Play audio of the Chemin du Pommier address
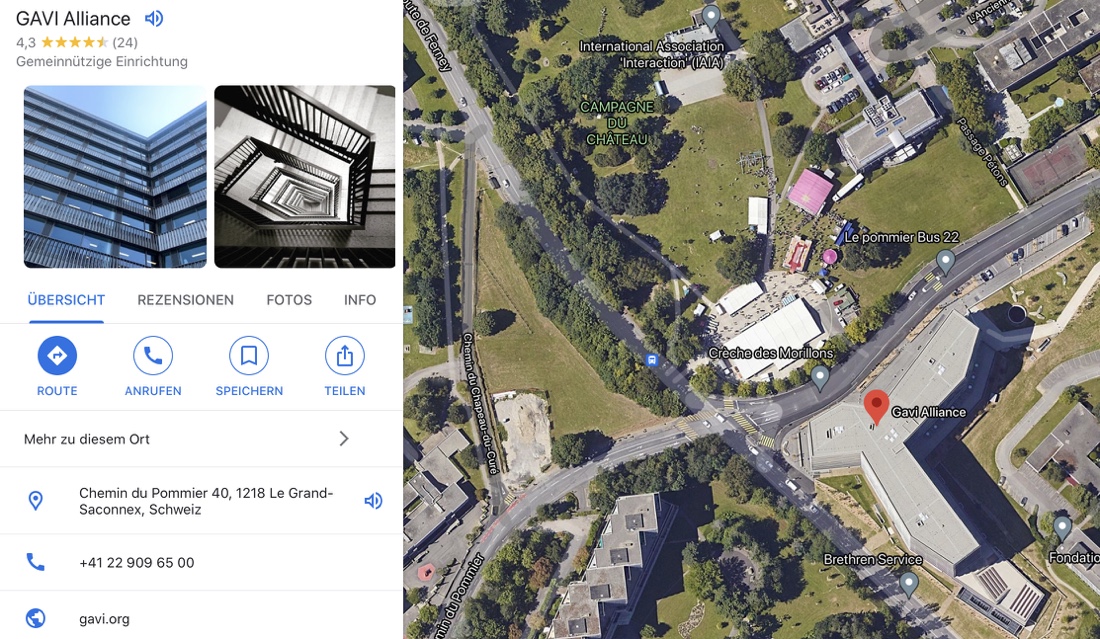Viewport: 1100px width, 639px height. pyautogui.click(x=373, y=501)
